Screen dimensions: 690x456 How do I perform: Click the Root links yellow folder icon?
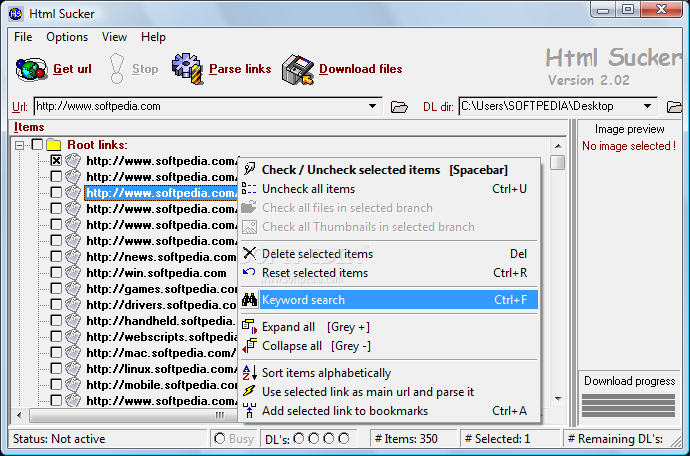pos(54,144)
